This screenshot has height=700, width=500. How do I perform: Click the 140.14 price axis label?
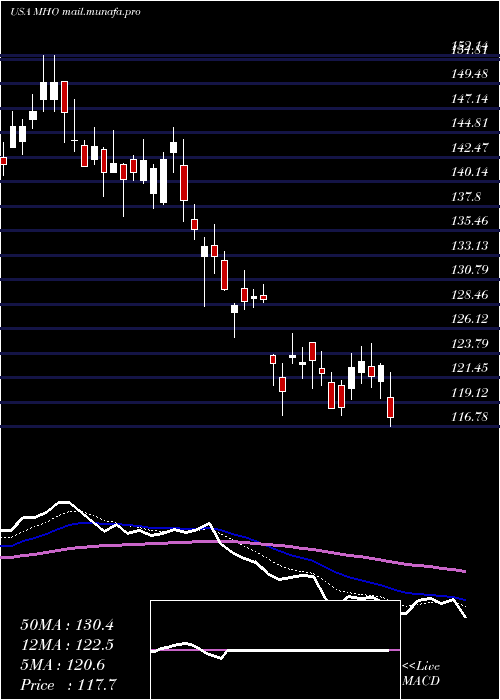(x=469, y=172)
